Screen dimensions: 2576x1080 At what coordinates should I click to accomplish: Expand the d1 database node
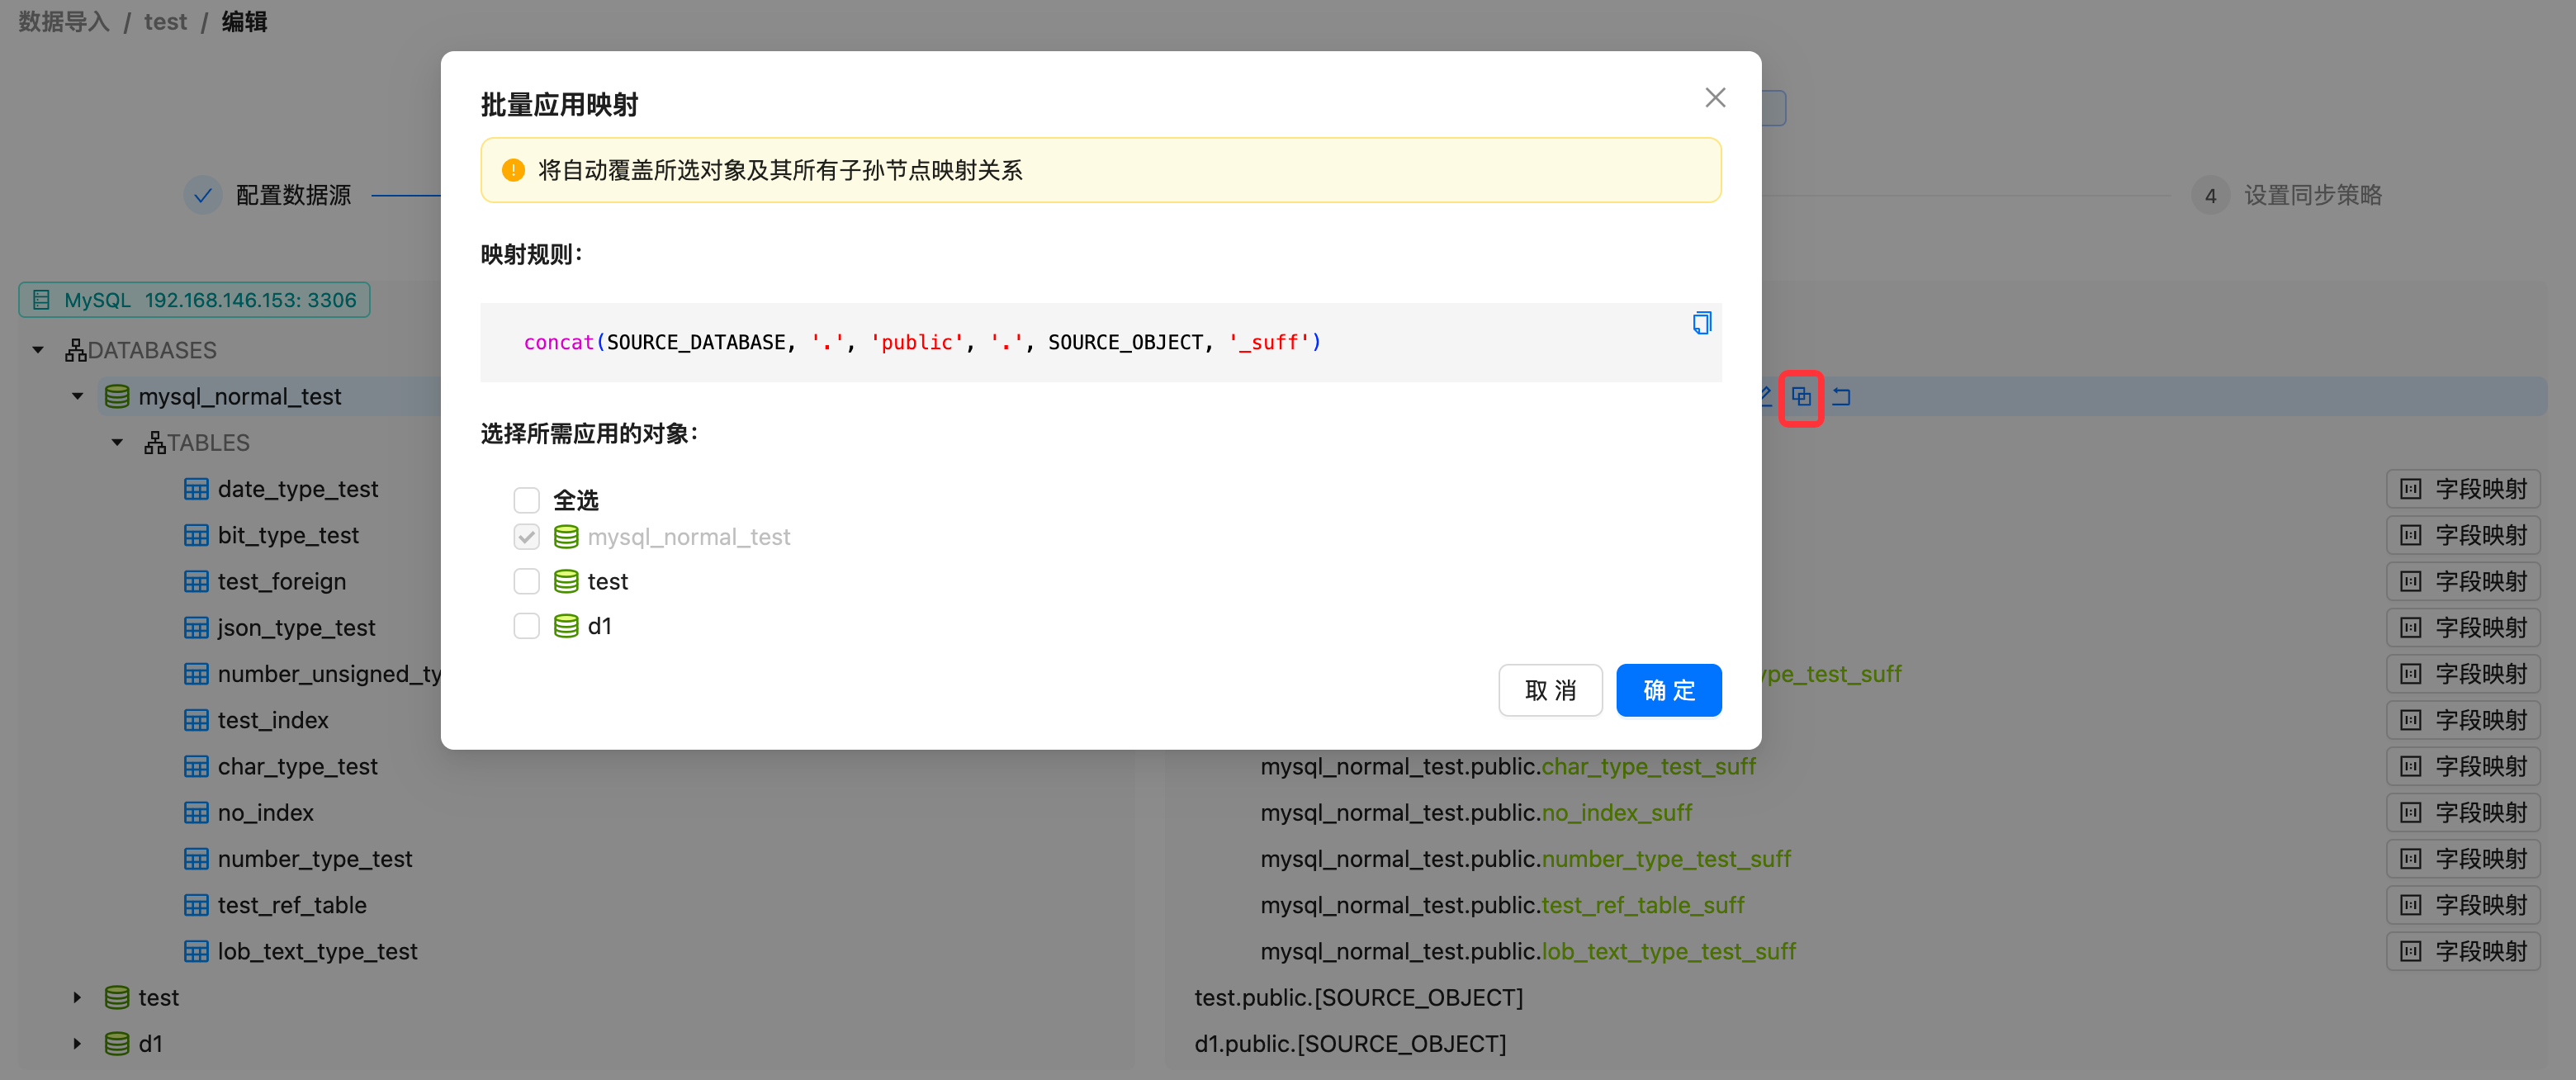pyautogui.click(x=78, y=1043)
